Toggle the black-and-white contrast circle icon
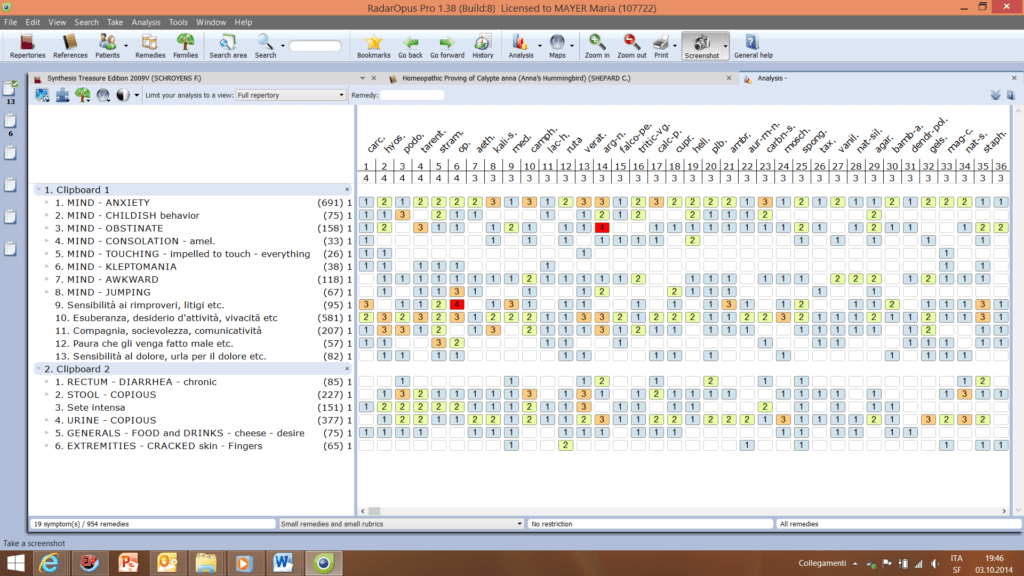Screen dimensions: 1024x576 (x=123, y=95)
